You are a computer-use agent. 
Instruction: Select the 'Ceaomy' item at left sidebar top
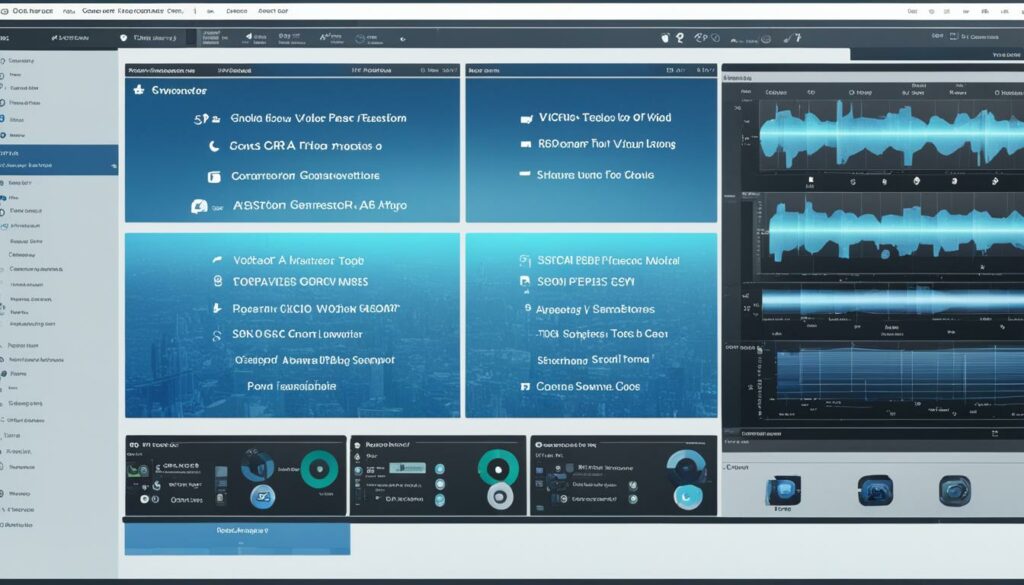(x=21, y=61)
